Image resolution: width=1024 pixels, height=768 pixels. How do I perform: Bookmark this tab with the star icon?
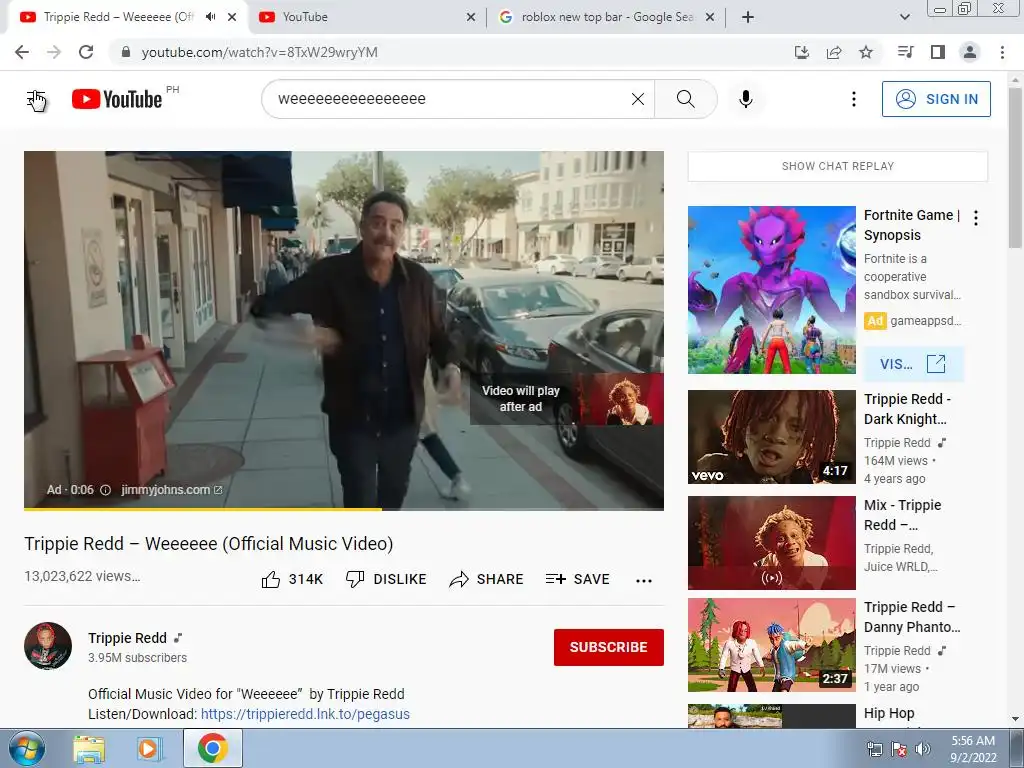(866, 52)
